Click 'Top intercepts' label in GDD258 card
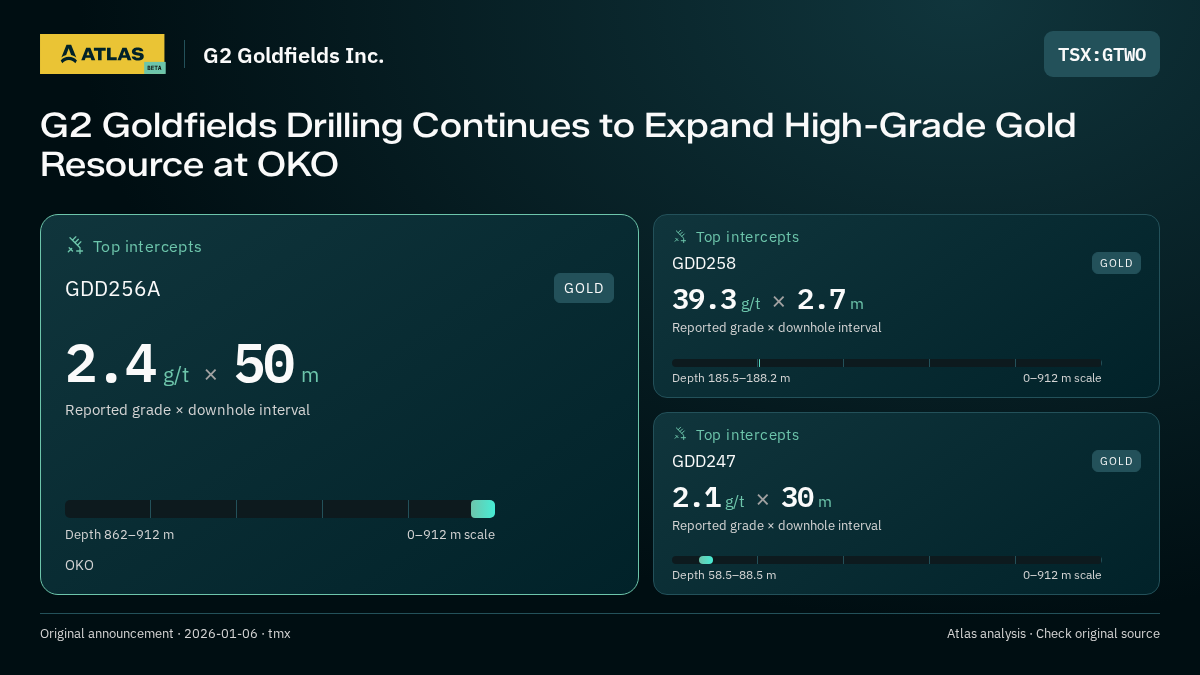 pos(747,237)
